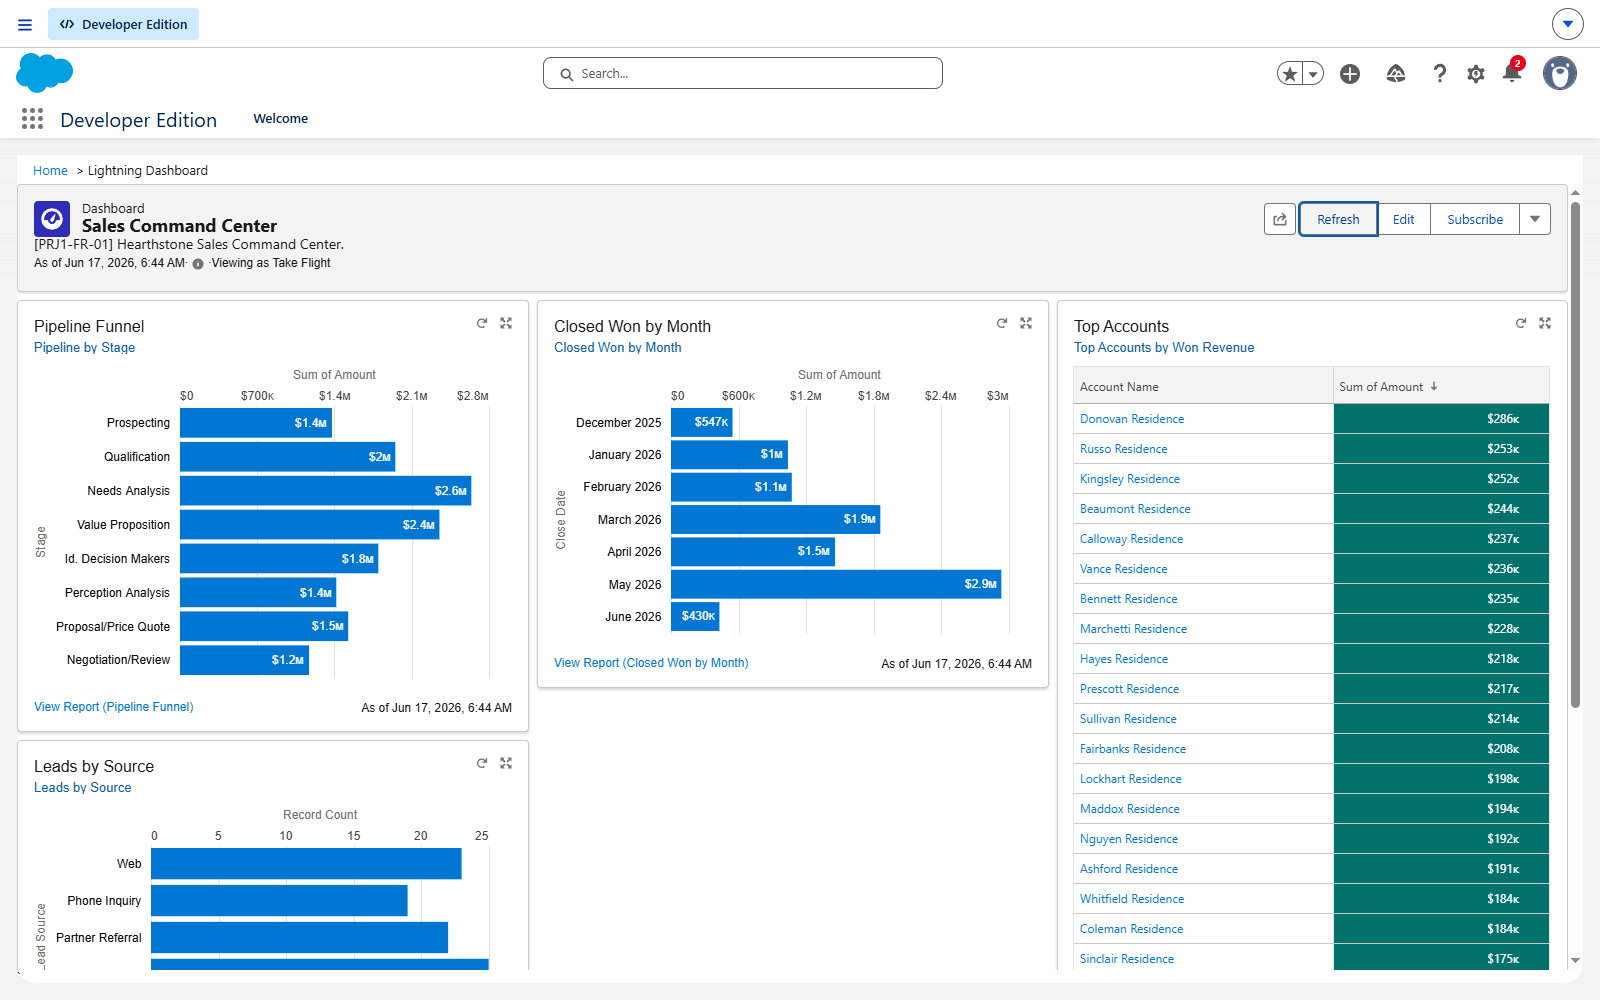The width and height of the screenshot is (1600, 1000).
Task: Click the dashboard vertical scrollbar thumb
Action: coord(1575,455)
